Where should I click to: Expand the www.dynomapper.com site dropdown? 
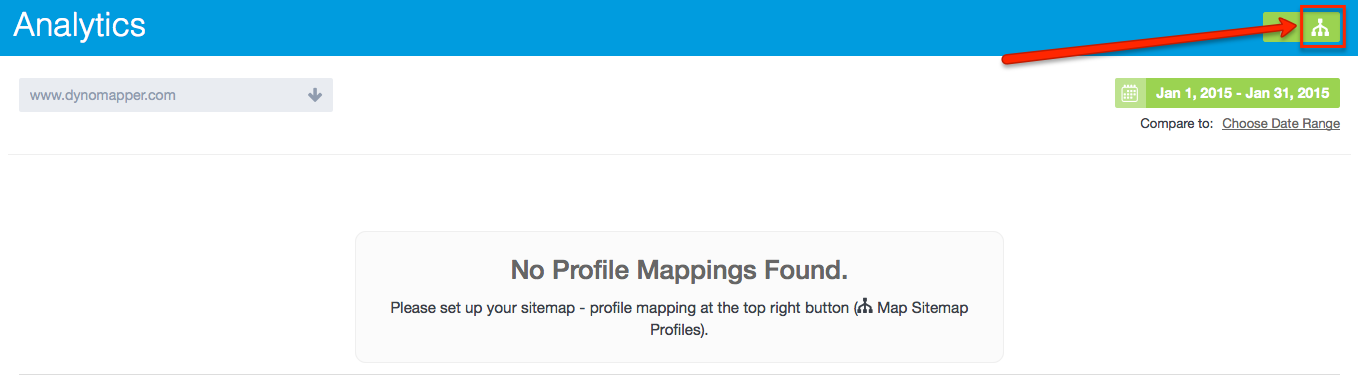tap(176, 95)
